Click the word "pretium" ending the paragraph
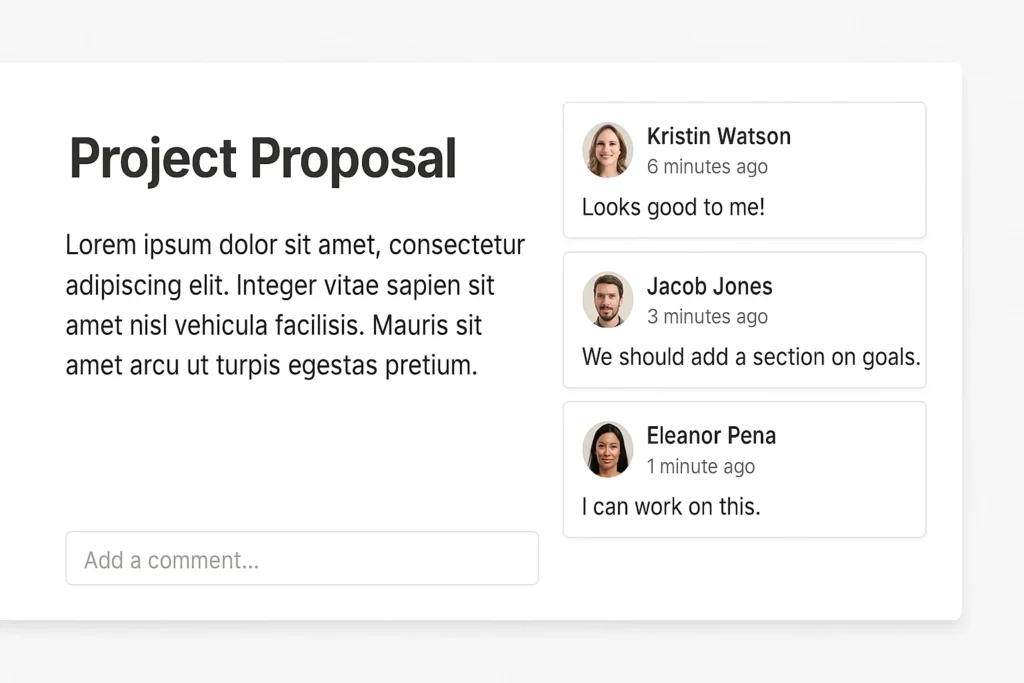 431,365
